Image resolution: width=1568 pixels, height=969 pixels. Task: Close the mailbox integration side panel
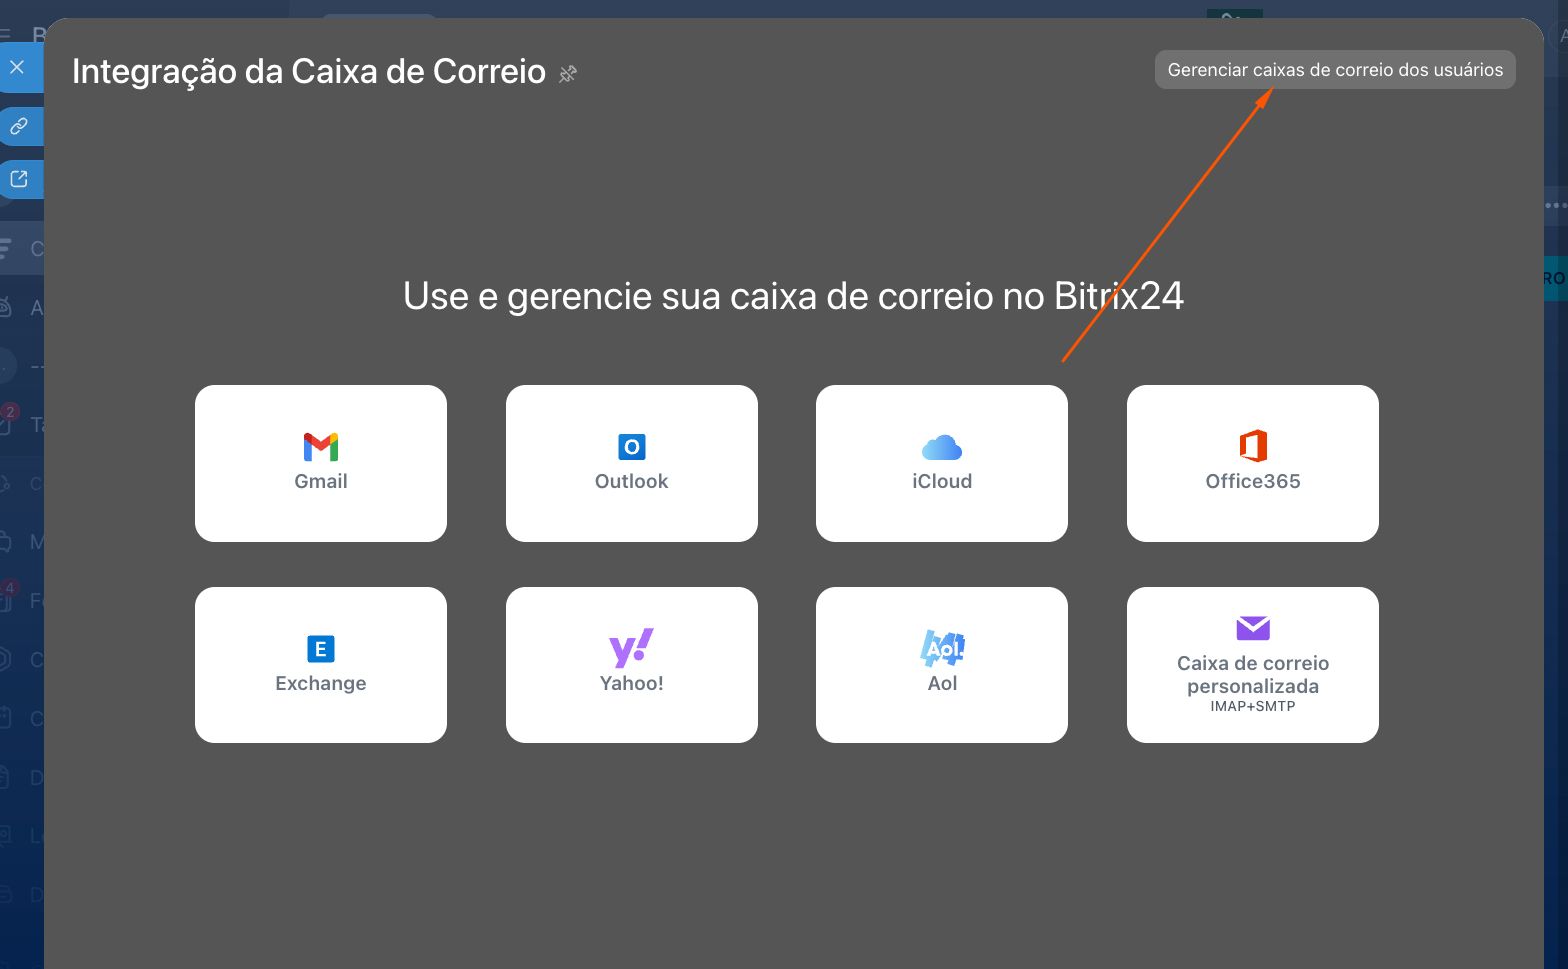click(17, 67)
